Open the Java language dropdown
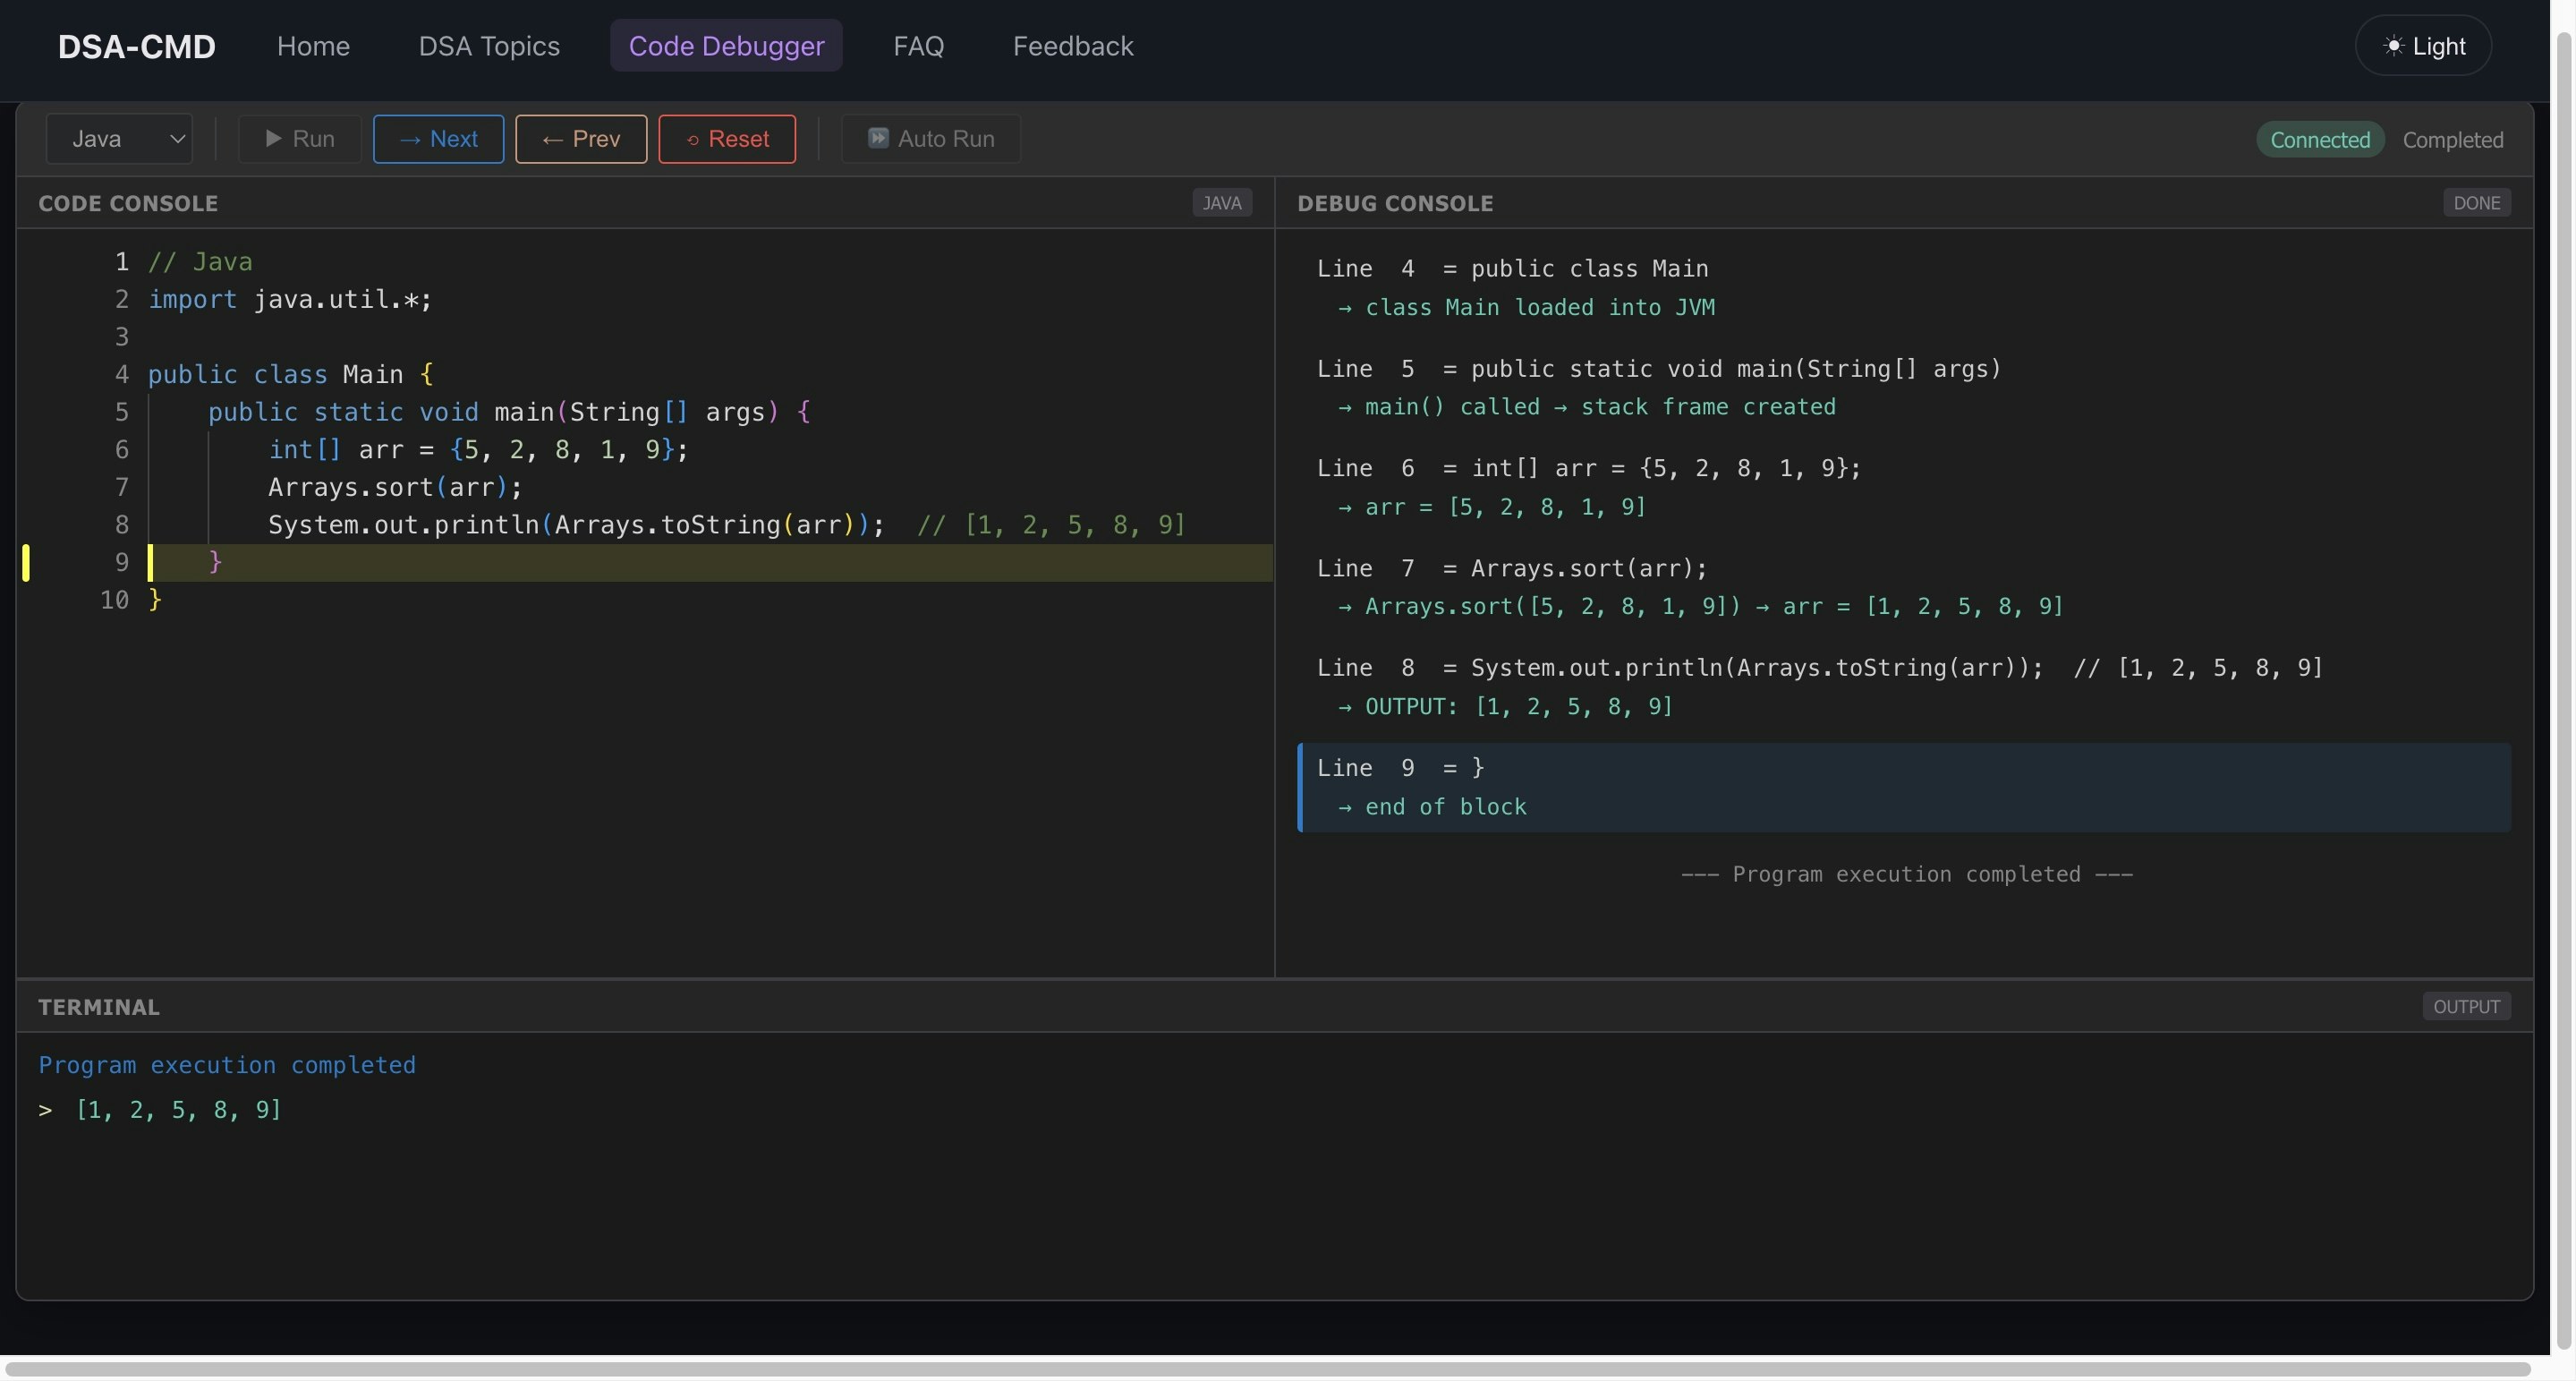This screenshot has width=2576, height=1381. (119, 139)
